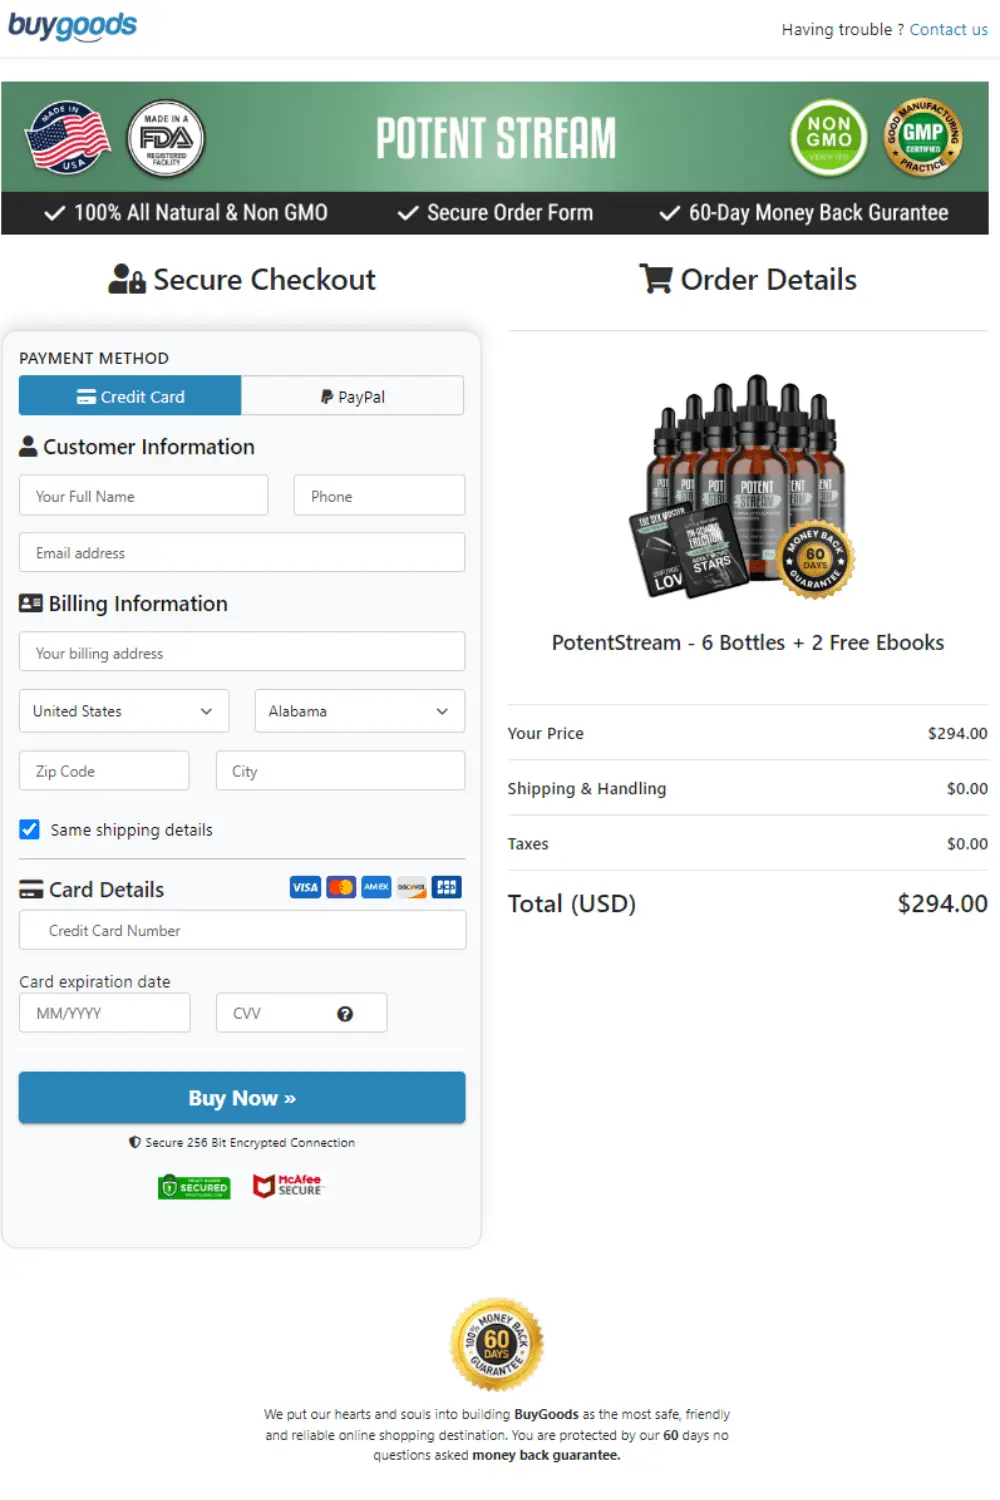1000x1500 pixels.
Task: Open the Contact us link
Action: (x=948, y=29)
